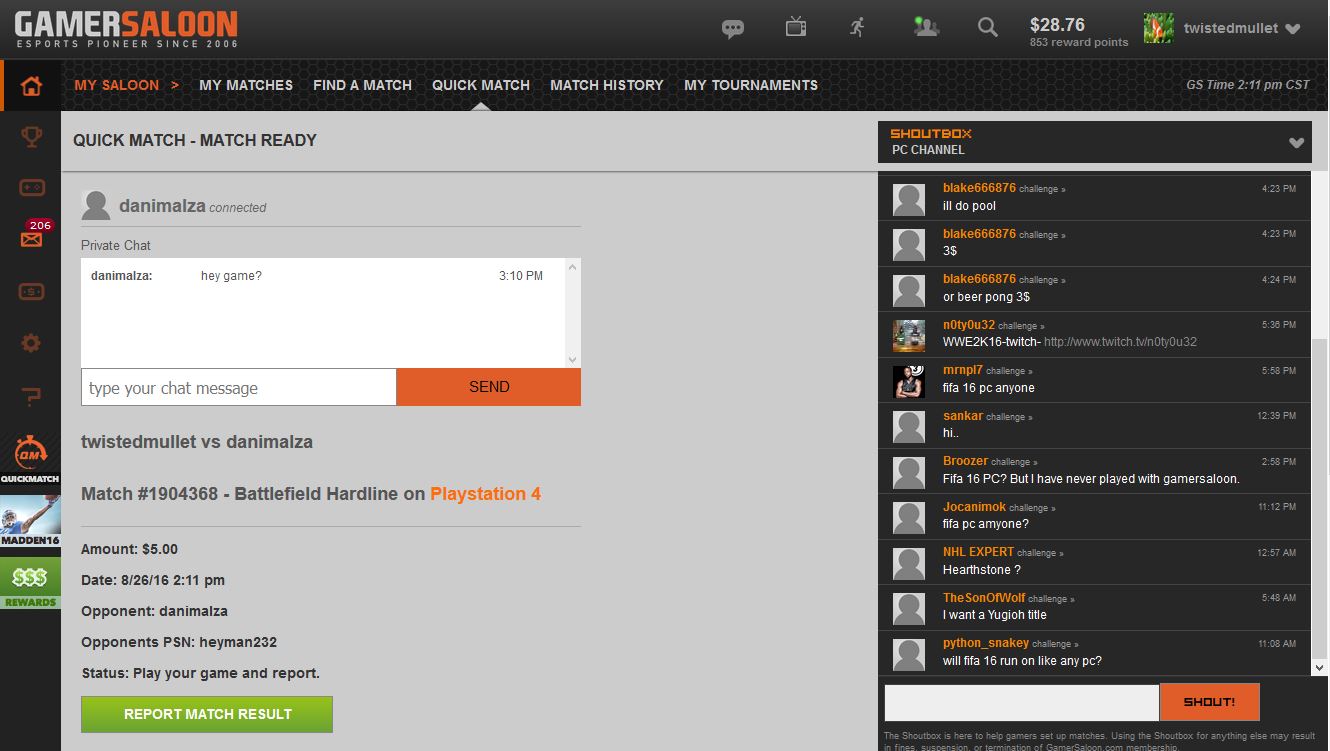1330x751 pixels.
Task: Click danimalza's avatar in match panel
Action: 96,206
